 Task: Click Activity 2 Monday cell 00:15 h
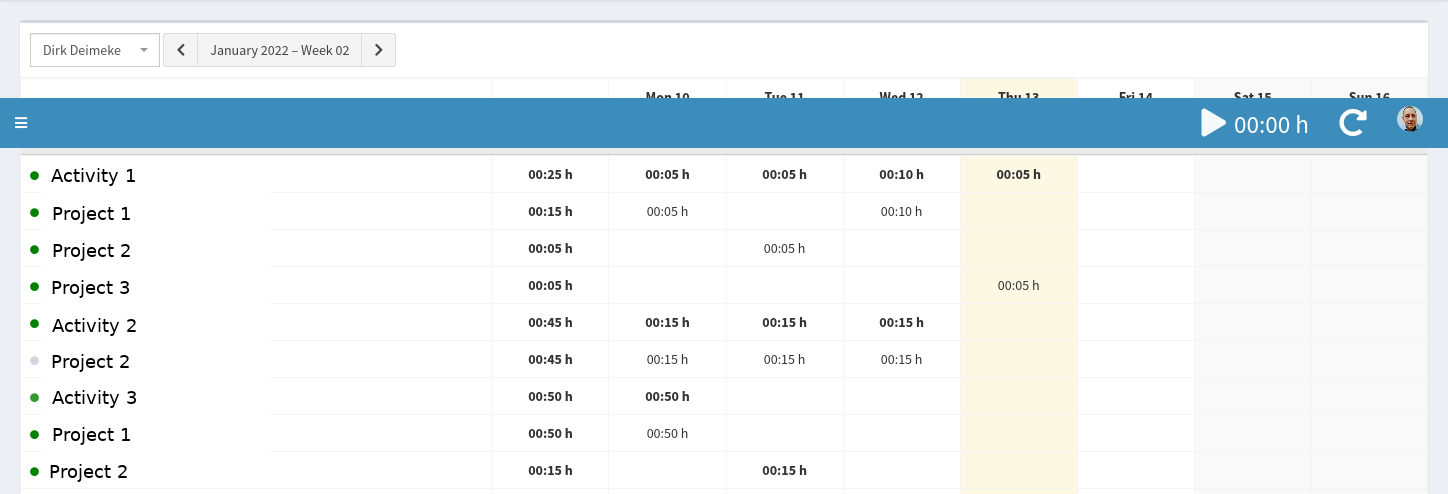667,322
